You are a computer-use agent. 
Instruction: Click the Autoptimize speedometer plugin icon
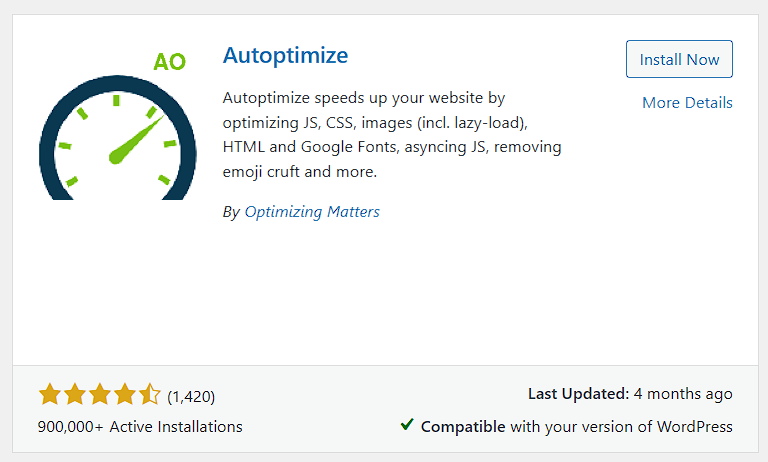pos(118,124)
